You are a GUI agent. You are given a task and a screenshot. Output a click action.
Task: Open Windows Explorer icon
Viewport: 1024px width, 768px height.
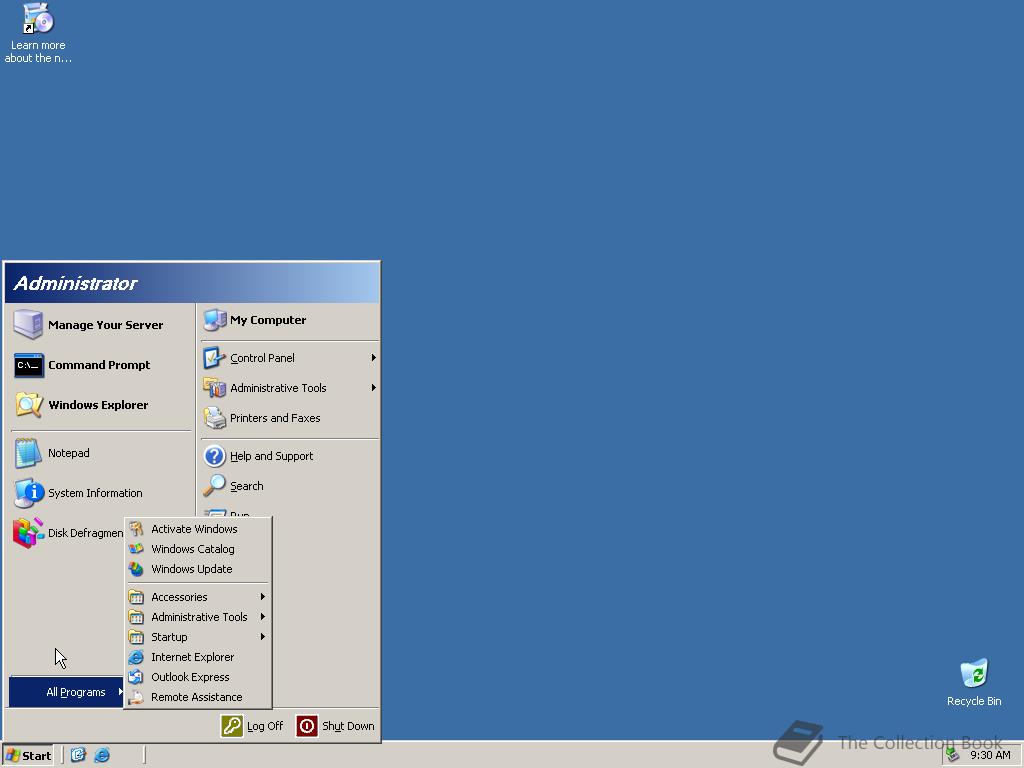tap(29, 405)
